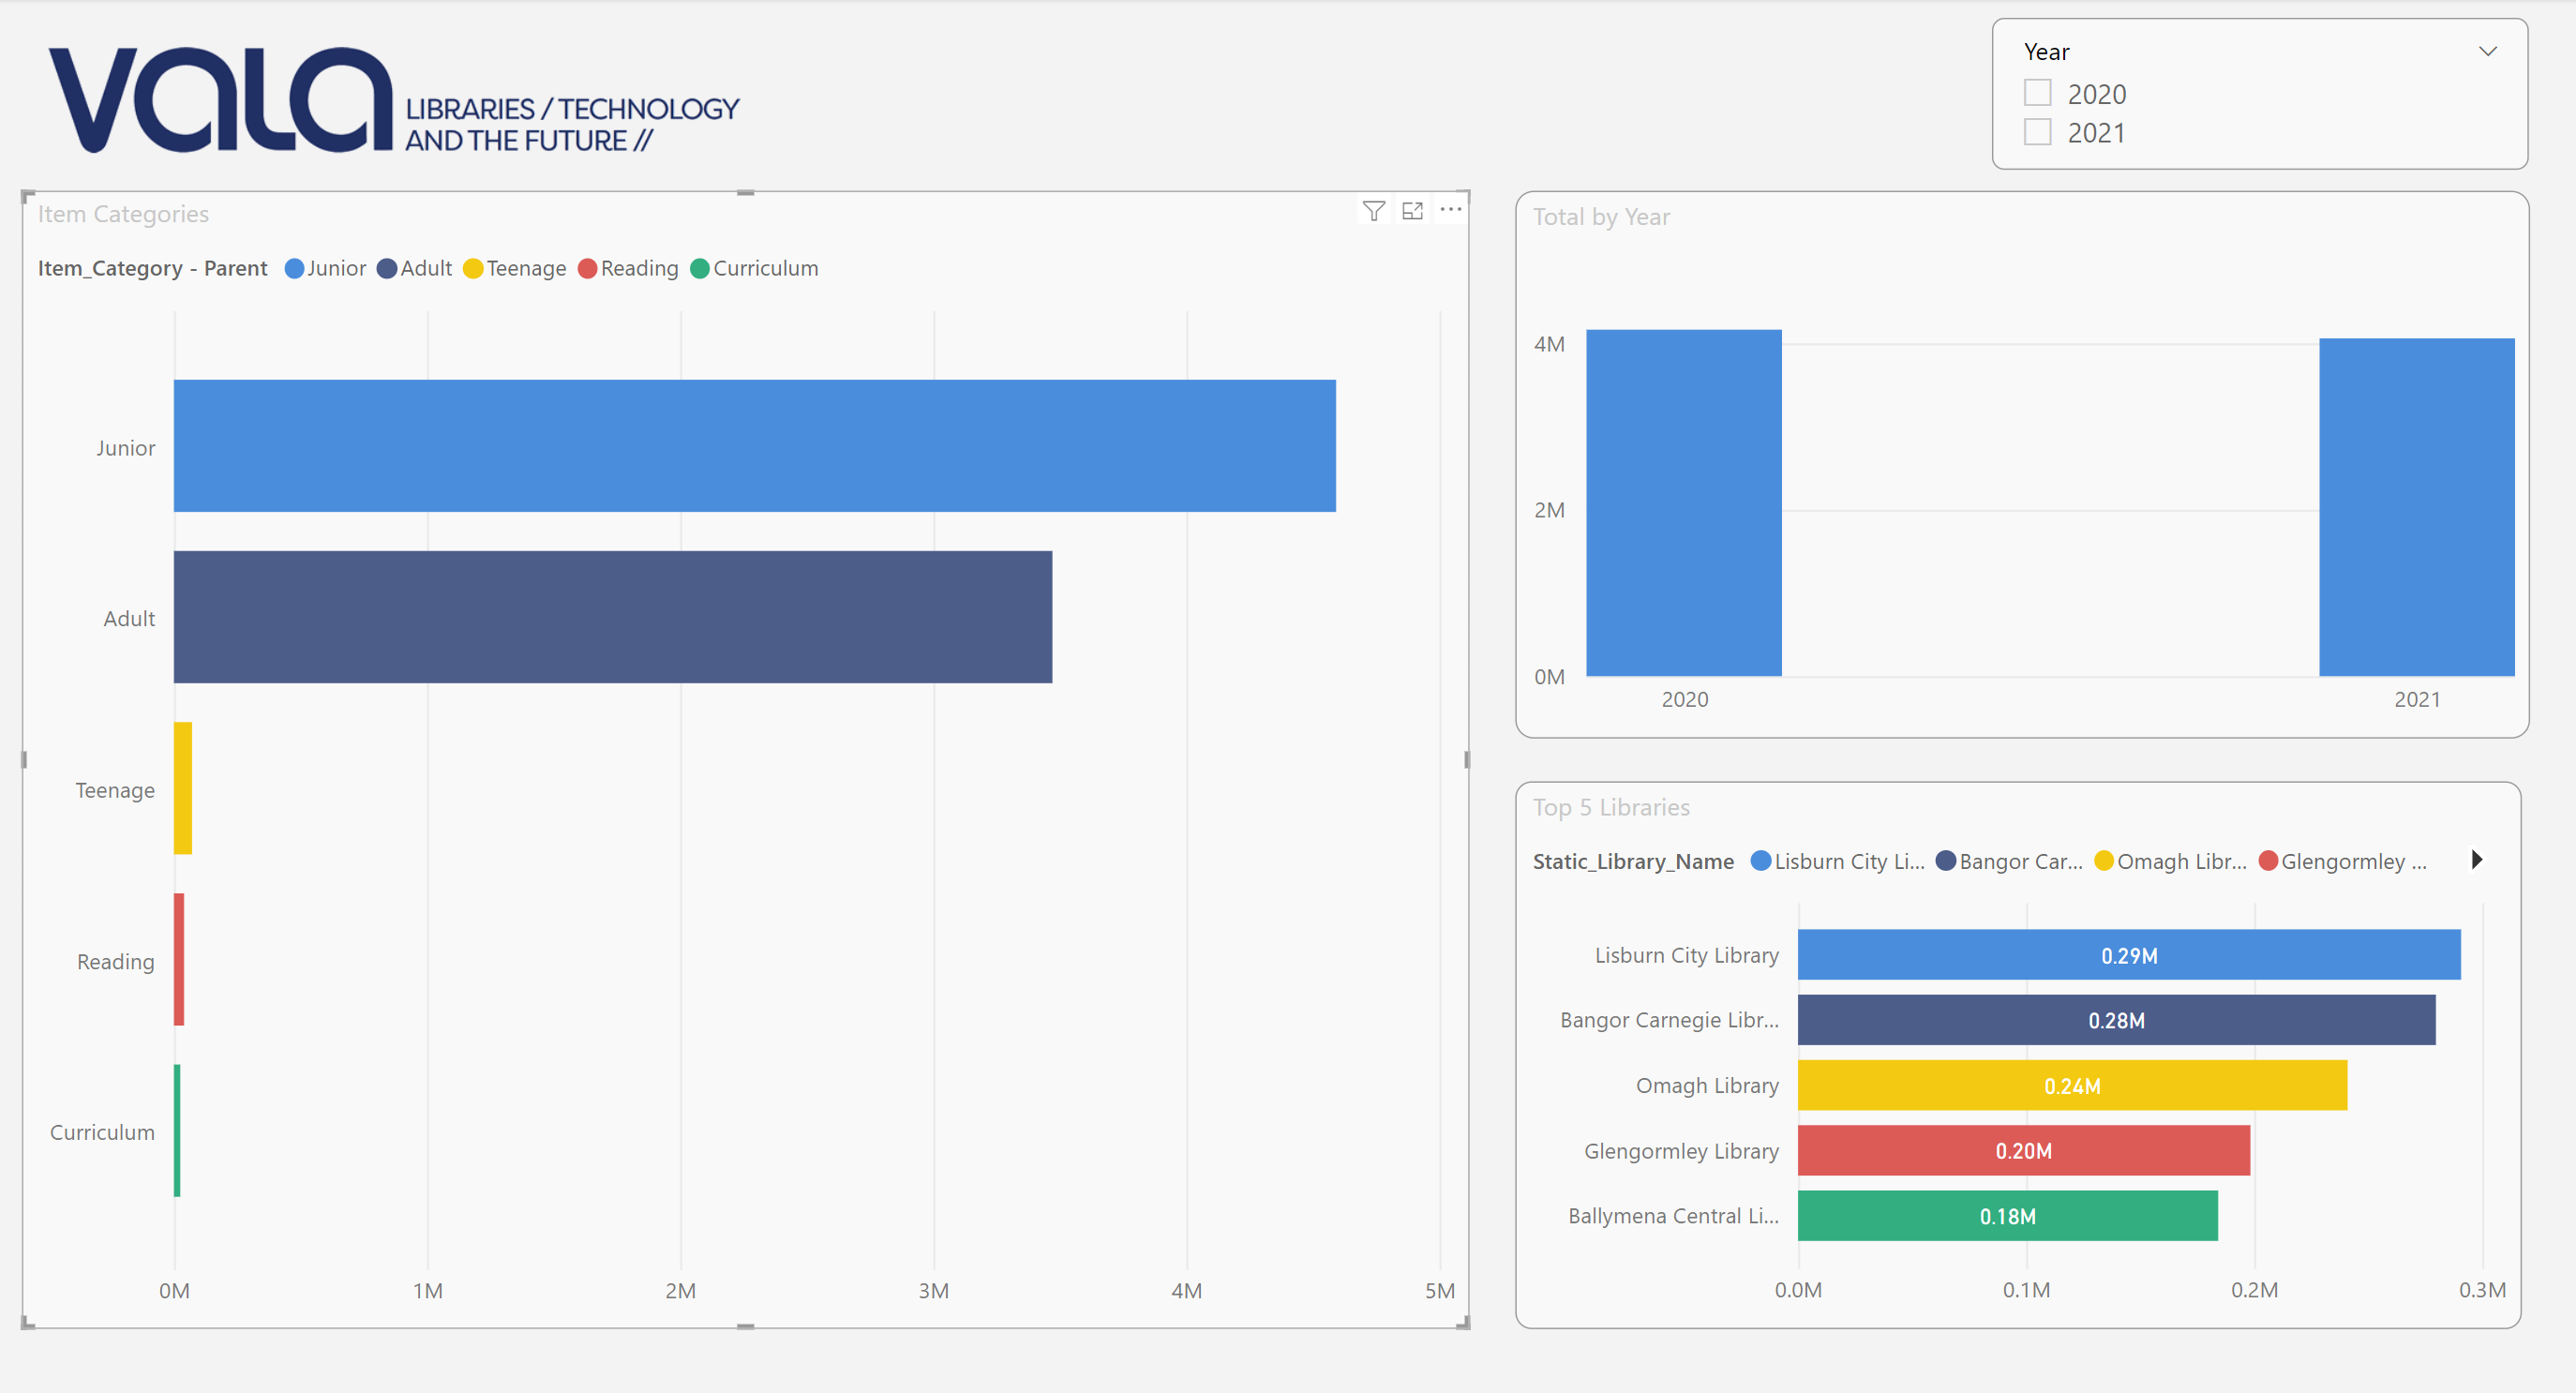
Task: Click the Junior legend marker
Action: coord(294,269)
